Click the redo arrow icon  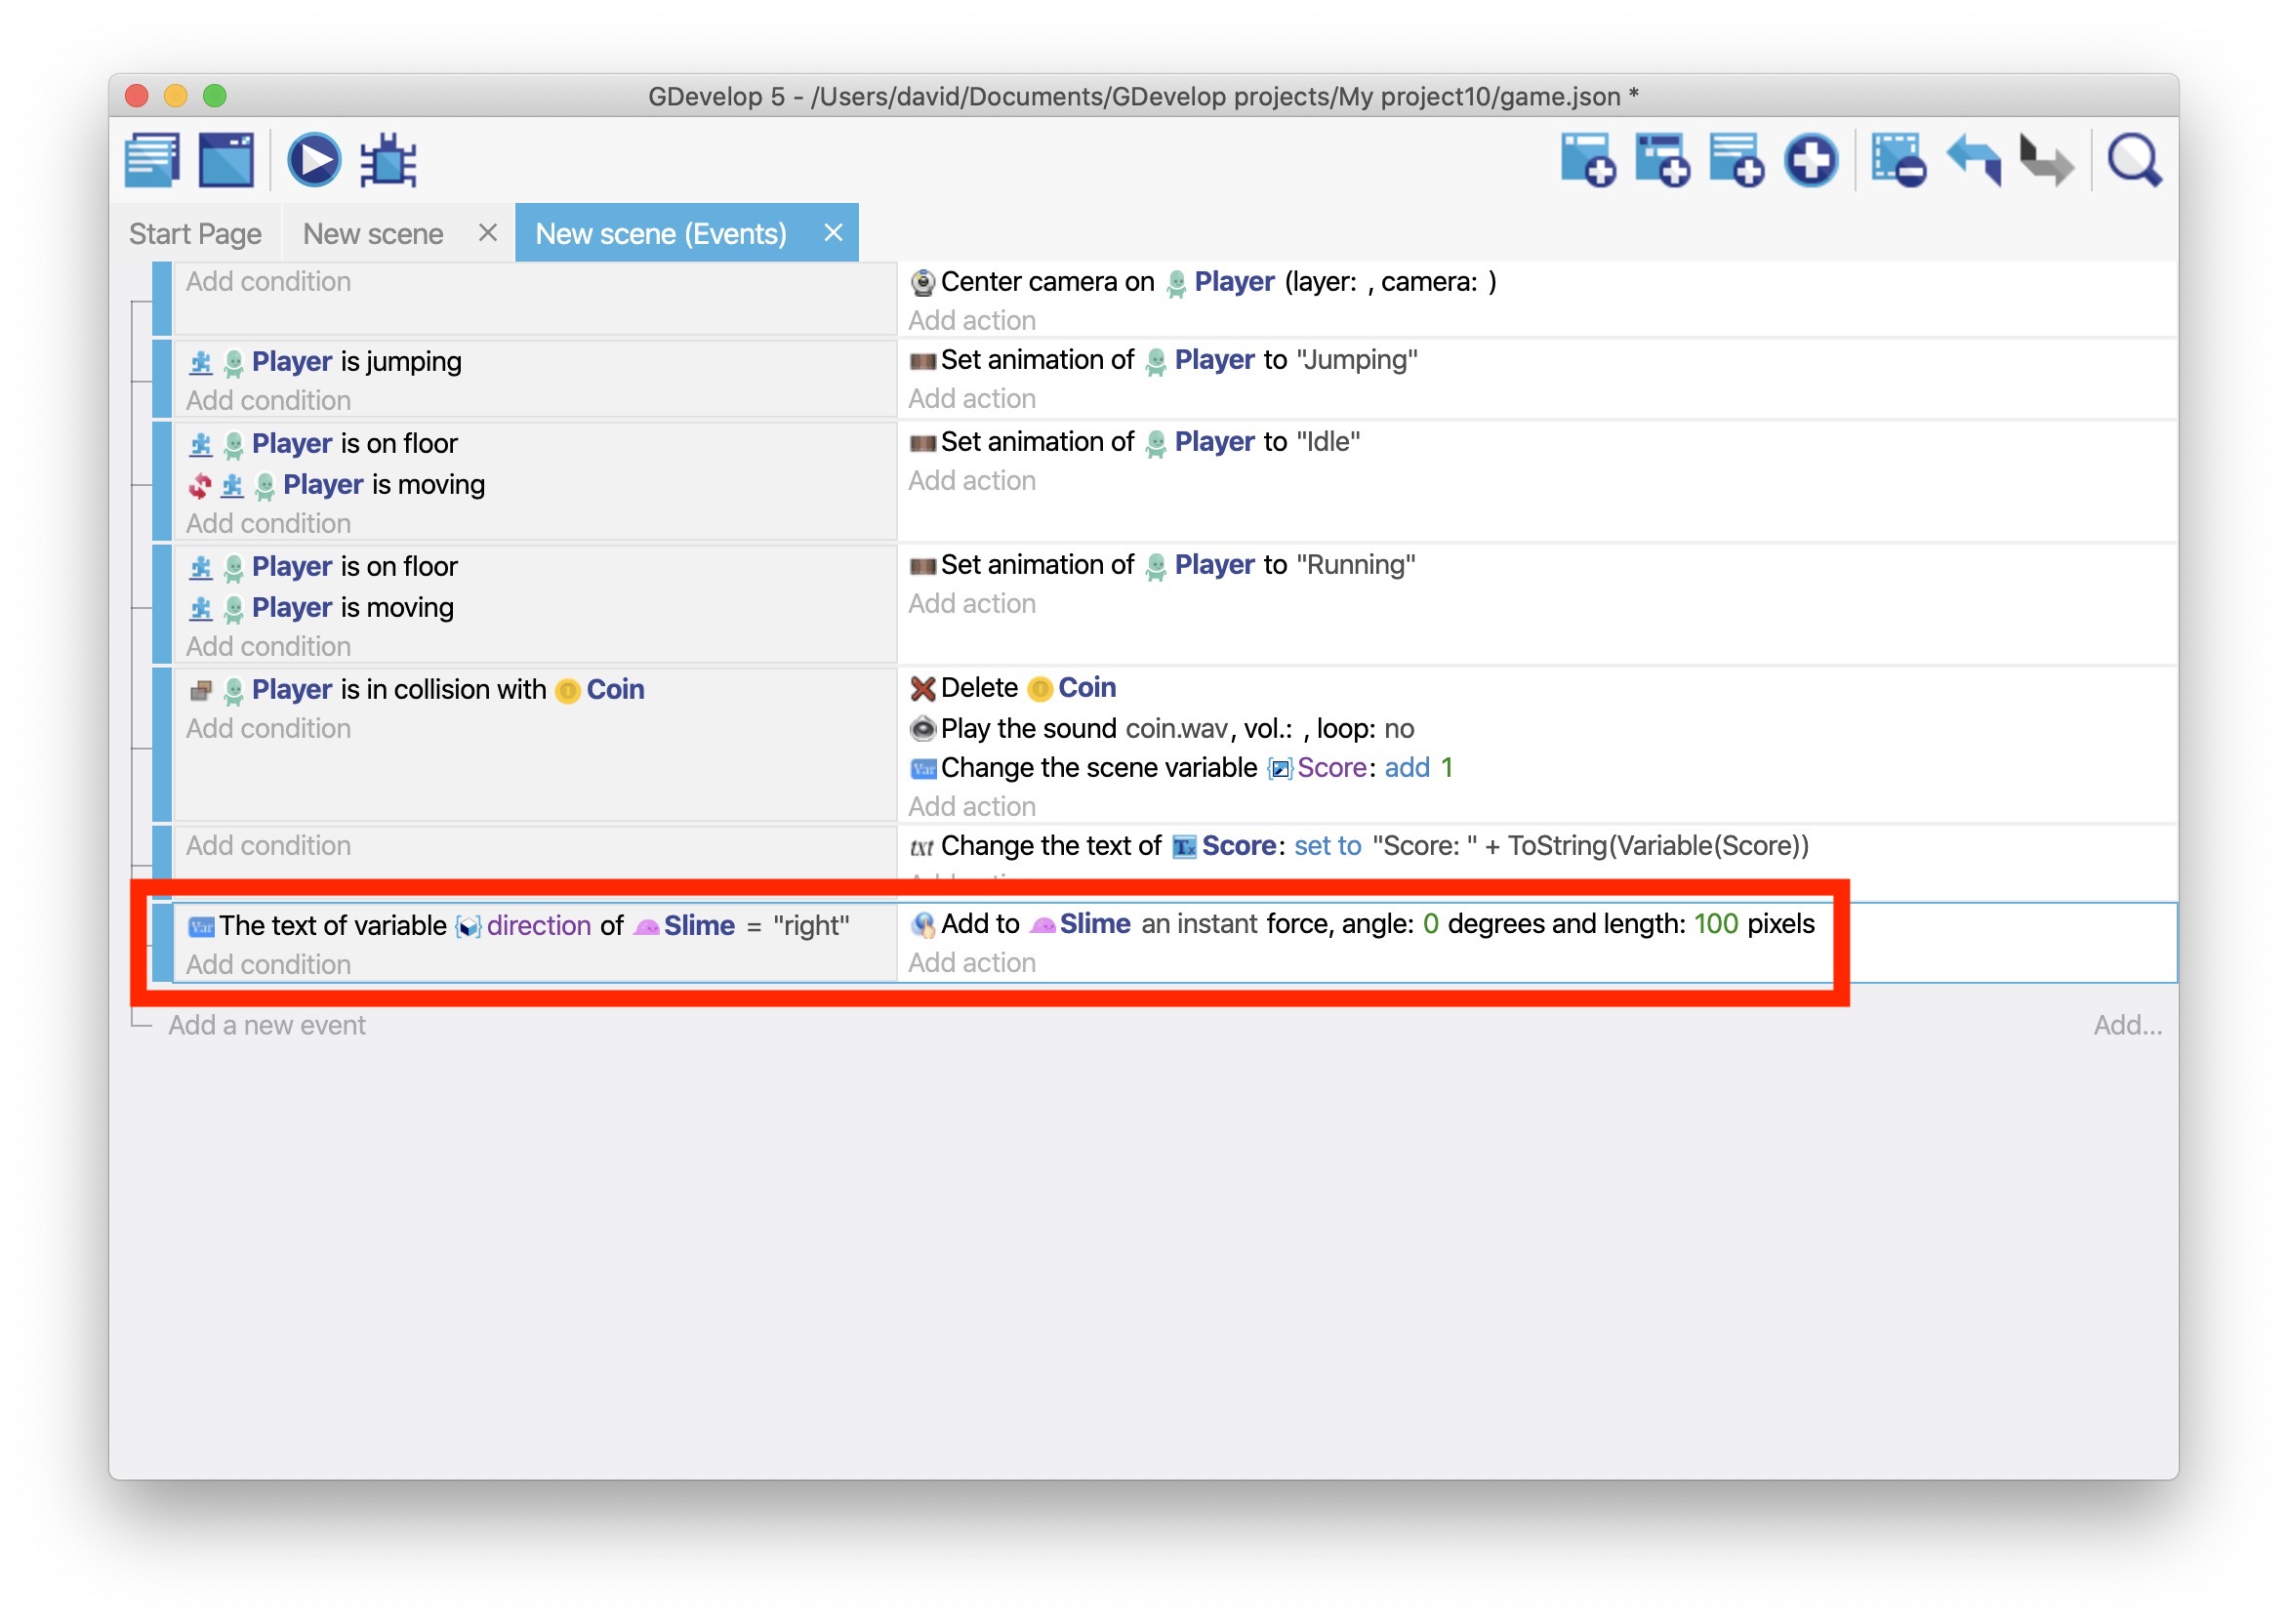(x=2046, y=160)
